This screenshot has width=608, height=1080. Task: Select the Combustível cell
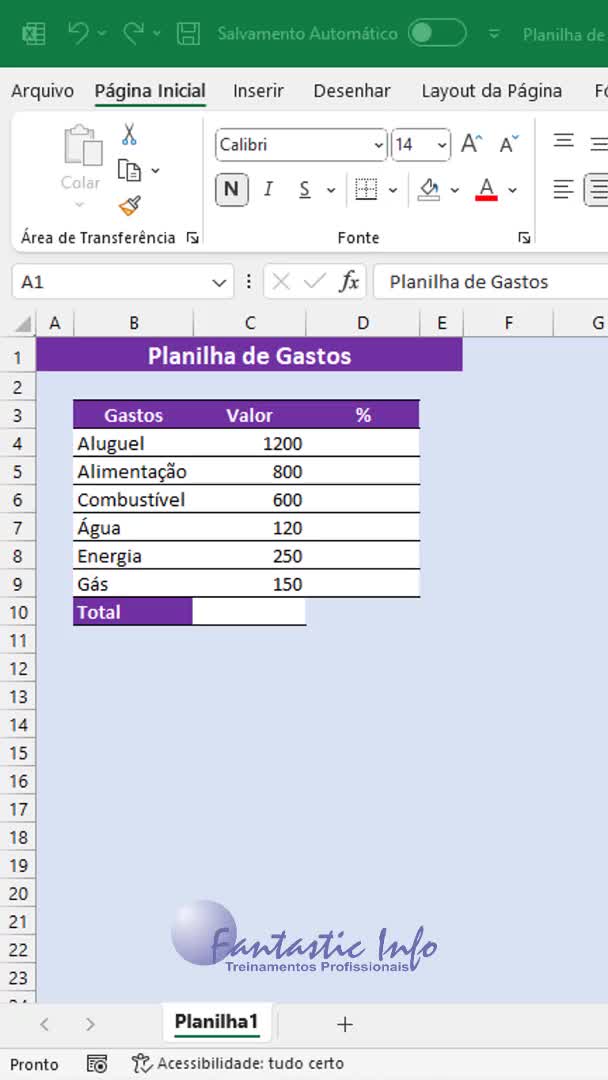[x=134, y=499]
